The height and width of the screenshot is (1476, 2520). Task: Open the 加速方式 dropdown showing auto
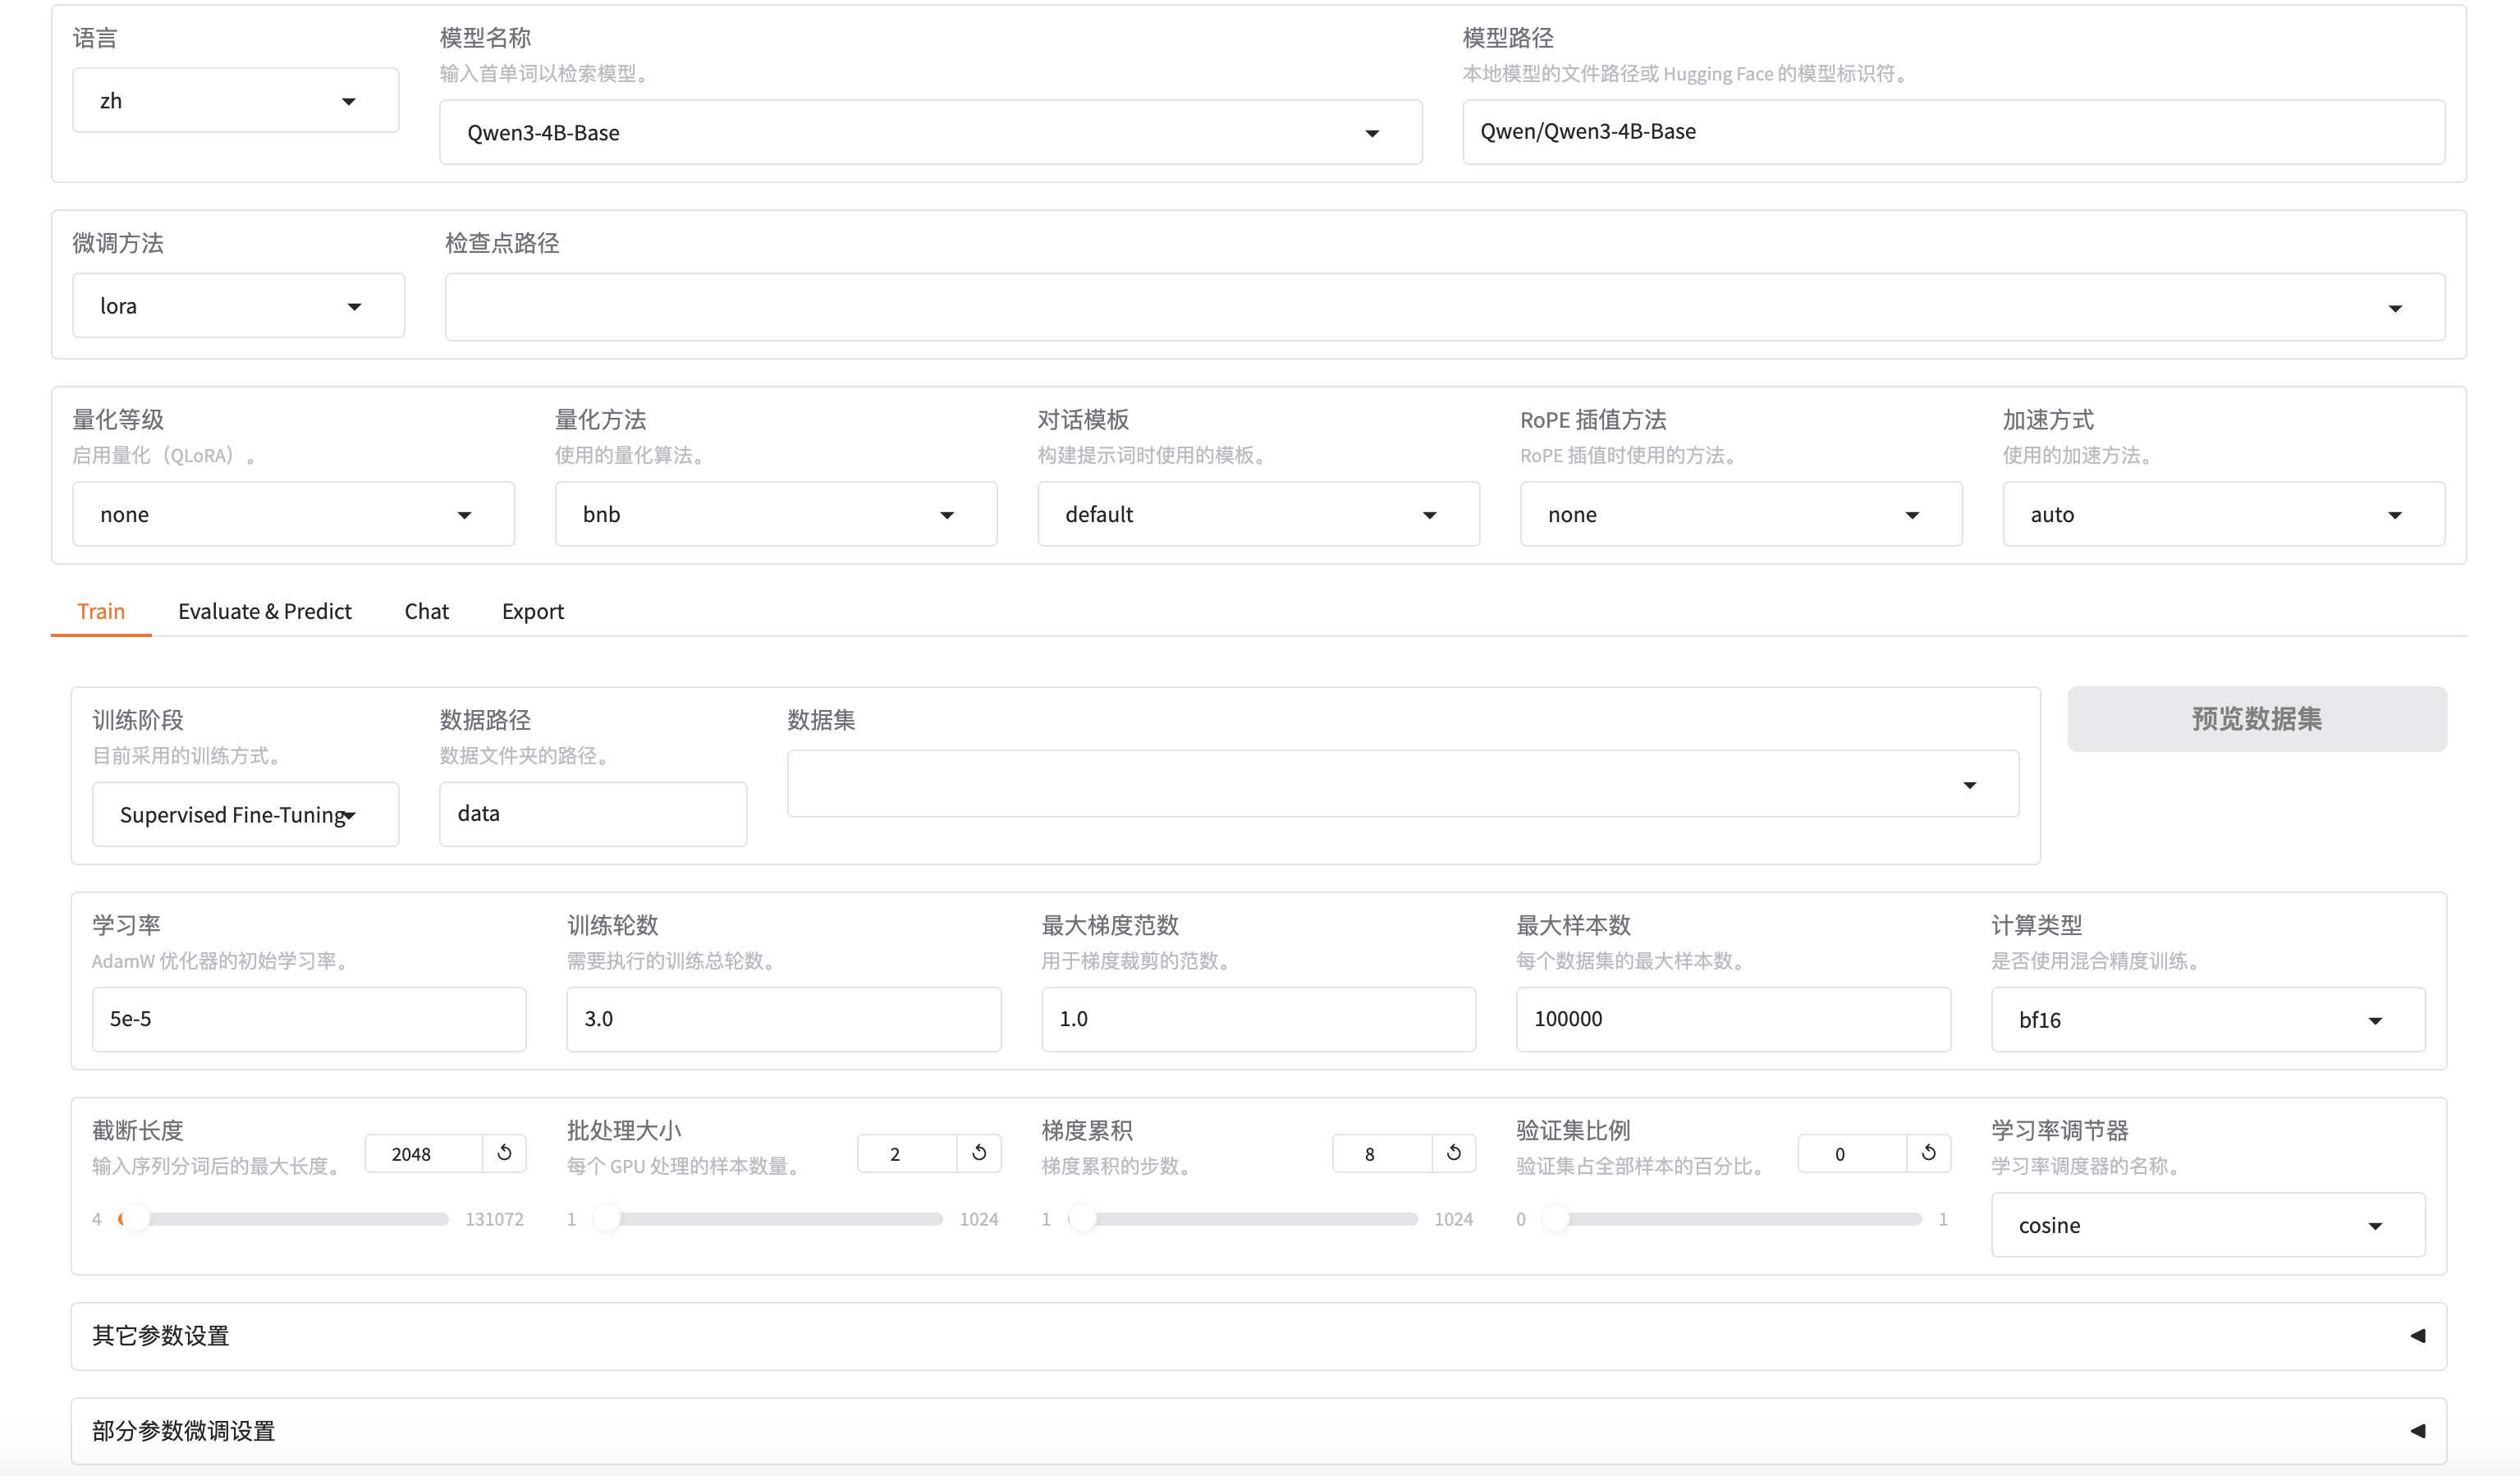2223,514
